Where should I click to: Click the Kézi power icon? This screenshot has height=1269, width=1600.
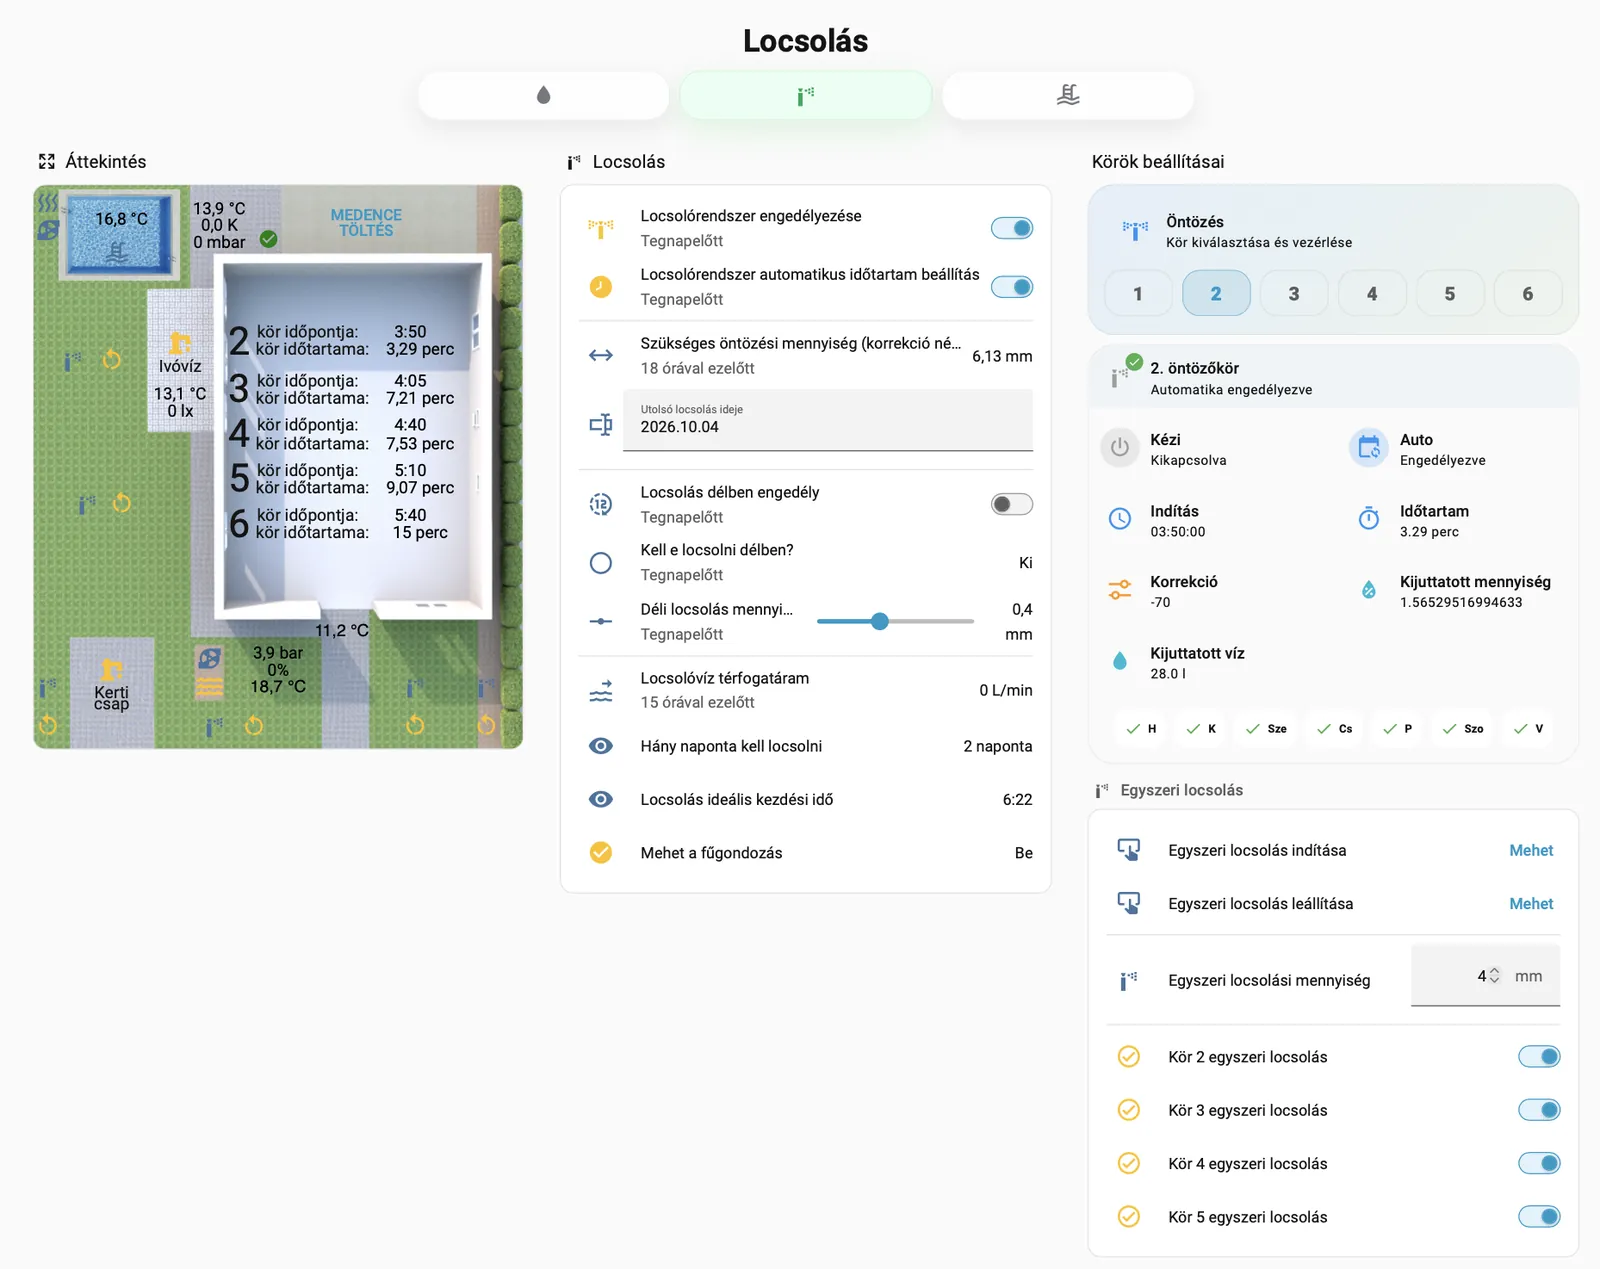(x=1120, y=448)
